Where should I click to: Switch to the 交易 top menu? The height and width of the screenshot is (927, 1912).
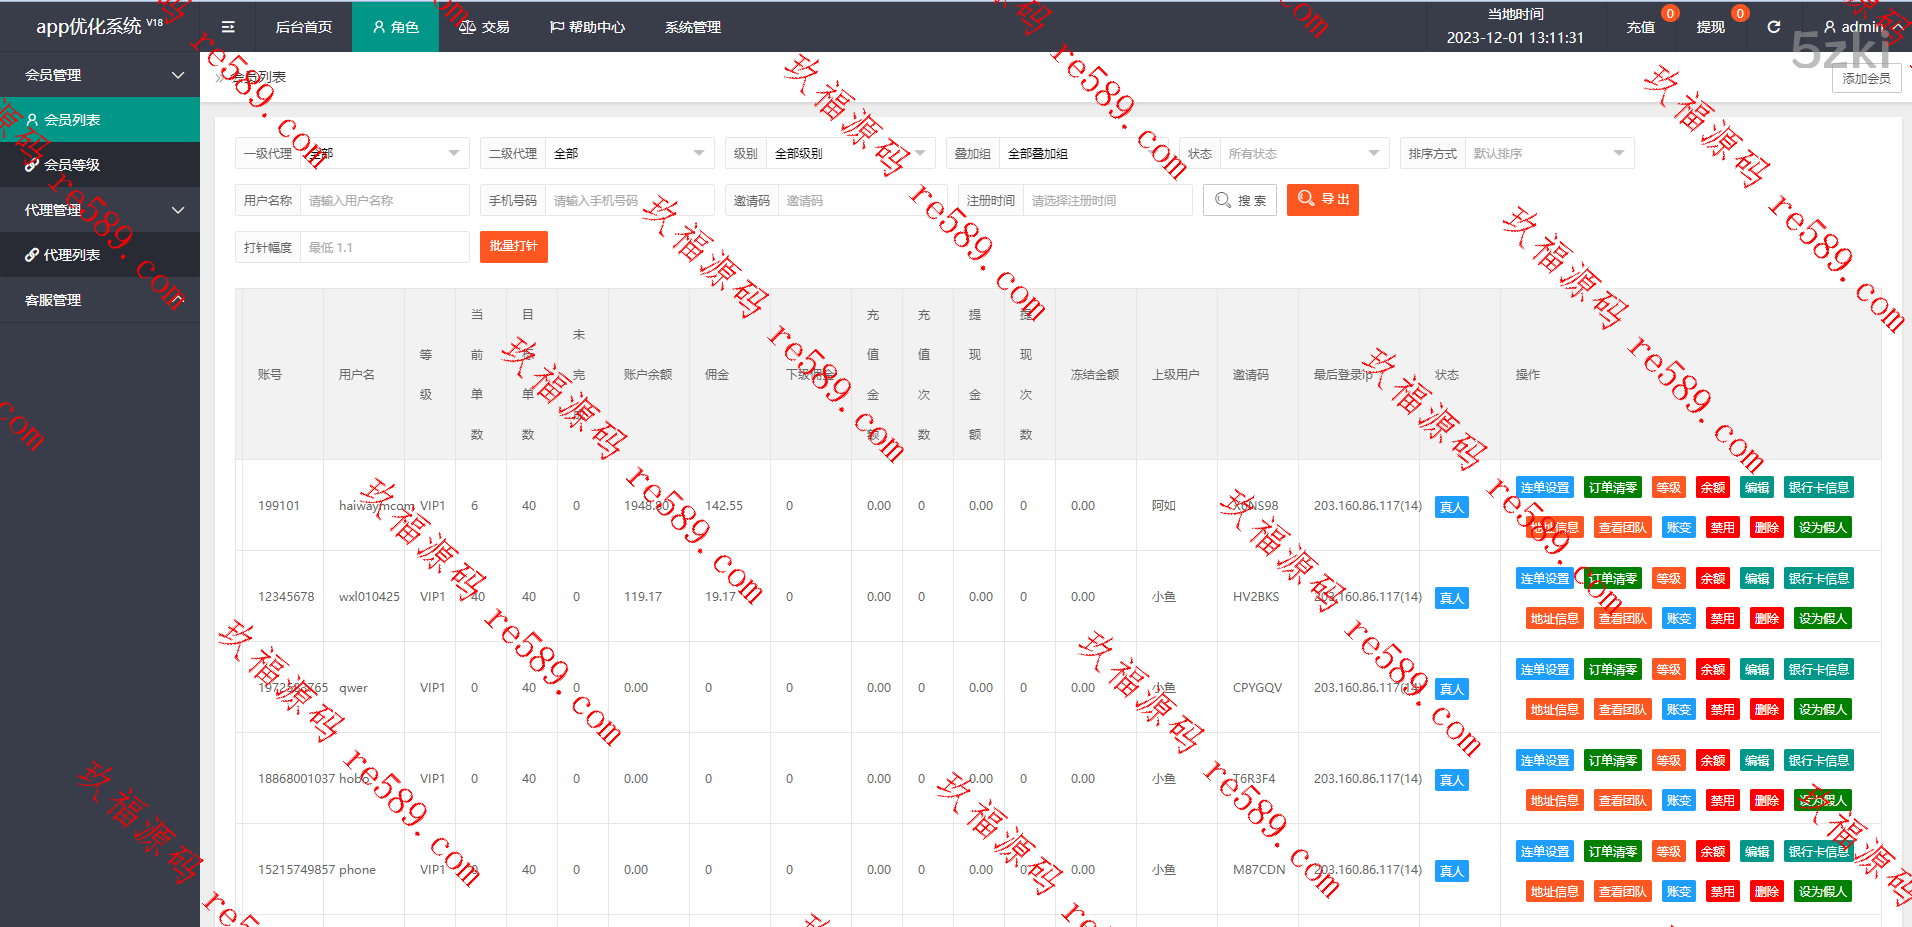(x=484, y=27)
